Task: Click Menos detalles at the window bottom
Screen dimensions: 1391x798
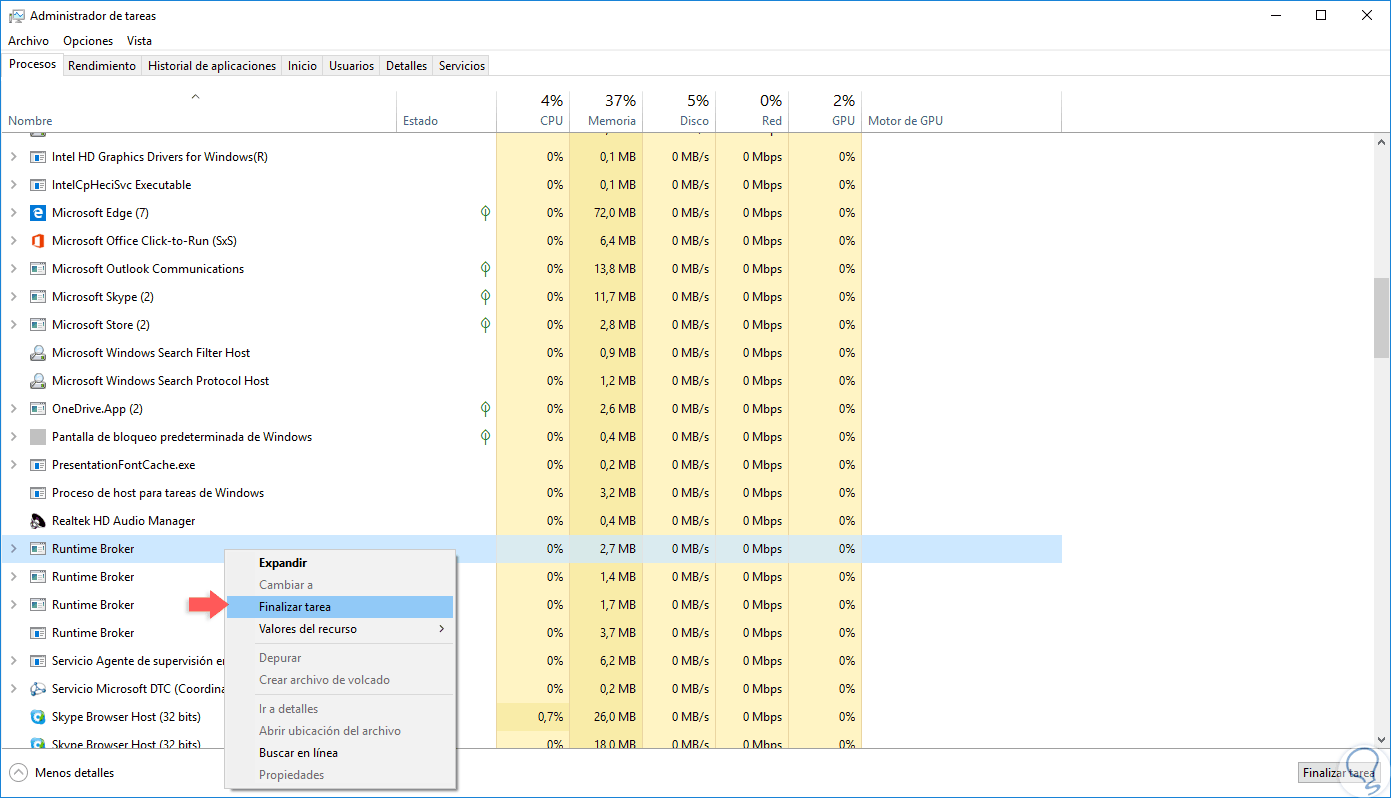Action: 62,773
